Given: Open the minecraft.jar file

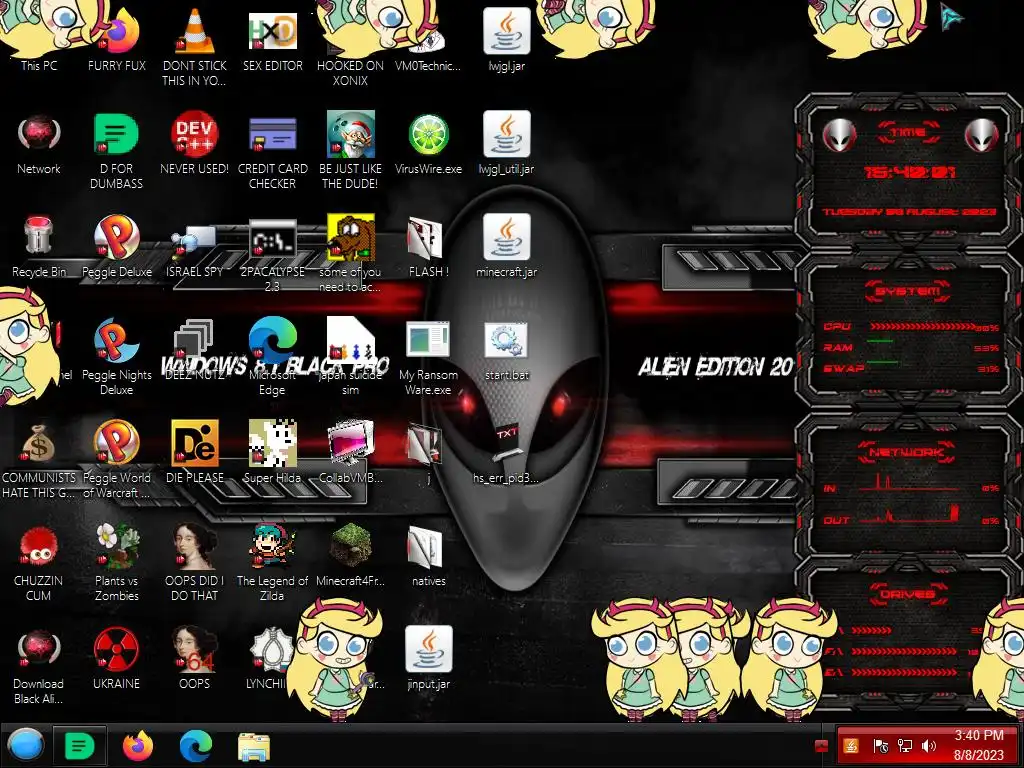Looking at the screenshot, I should 506,246.
